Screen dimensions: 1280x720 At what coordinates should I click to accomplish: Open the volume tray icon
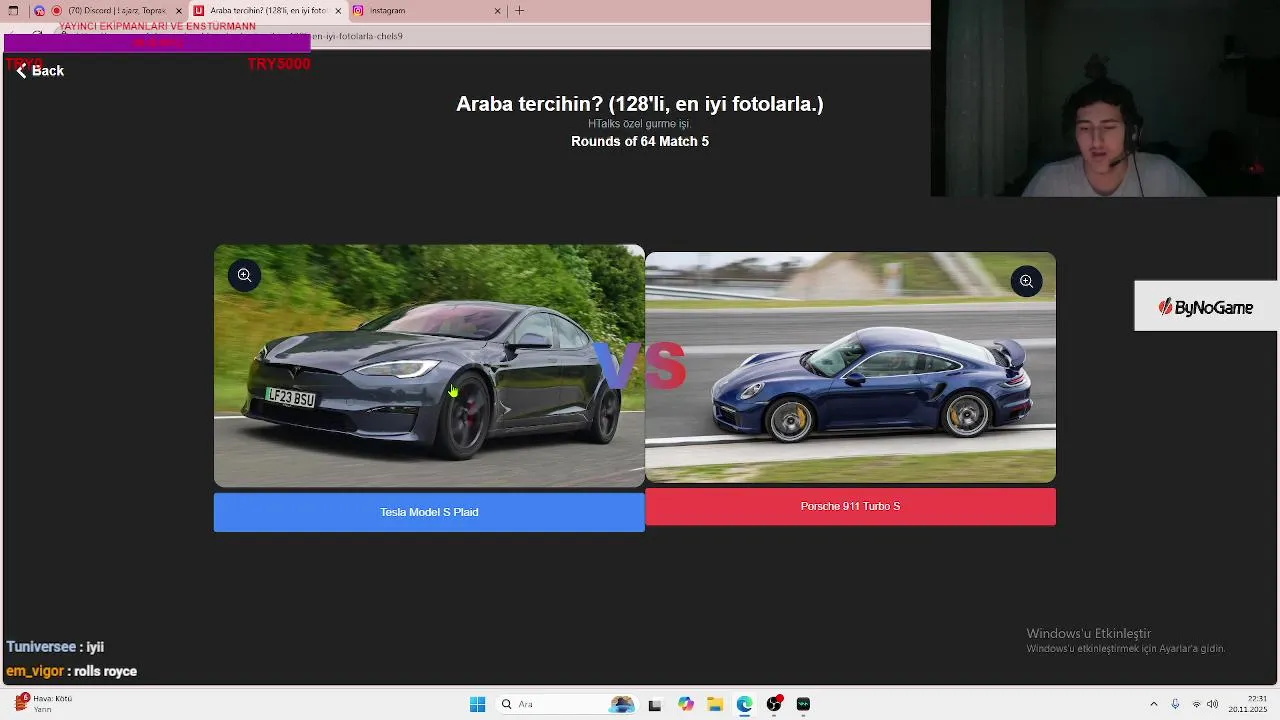tap(1212, 704)
